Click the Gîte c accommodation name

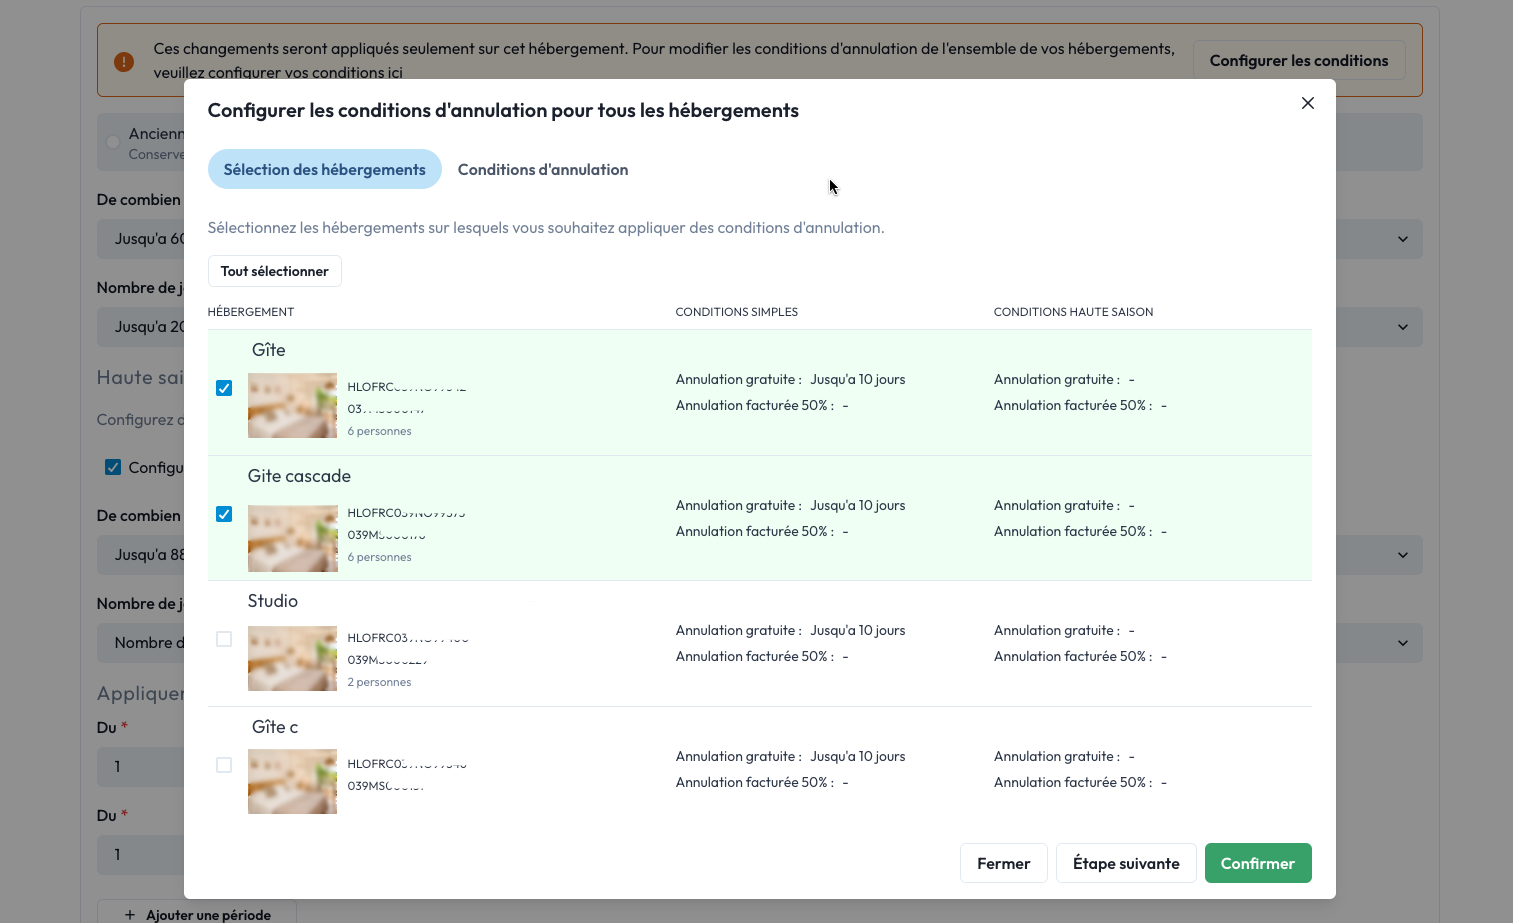[x=275, y=727]
